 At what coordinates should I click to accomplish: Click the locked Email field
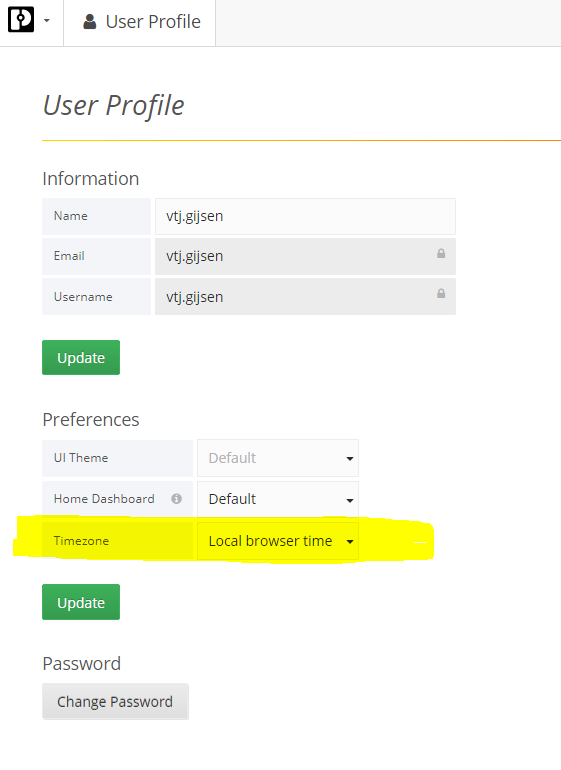pyautogui.click(x=305, y=256)
